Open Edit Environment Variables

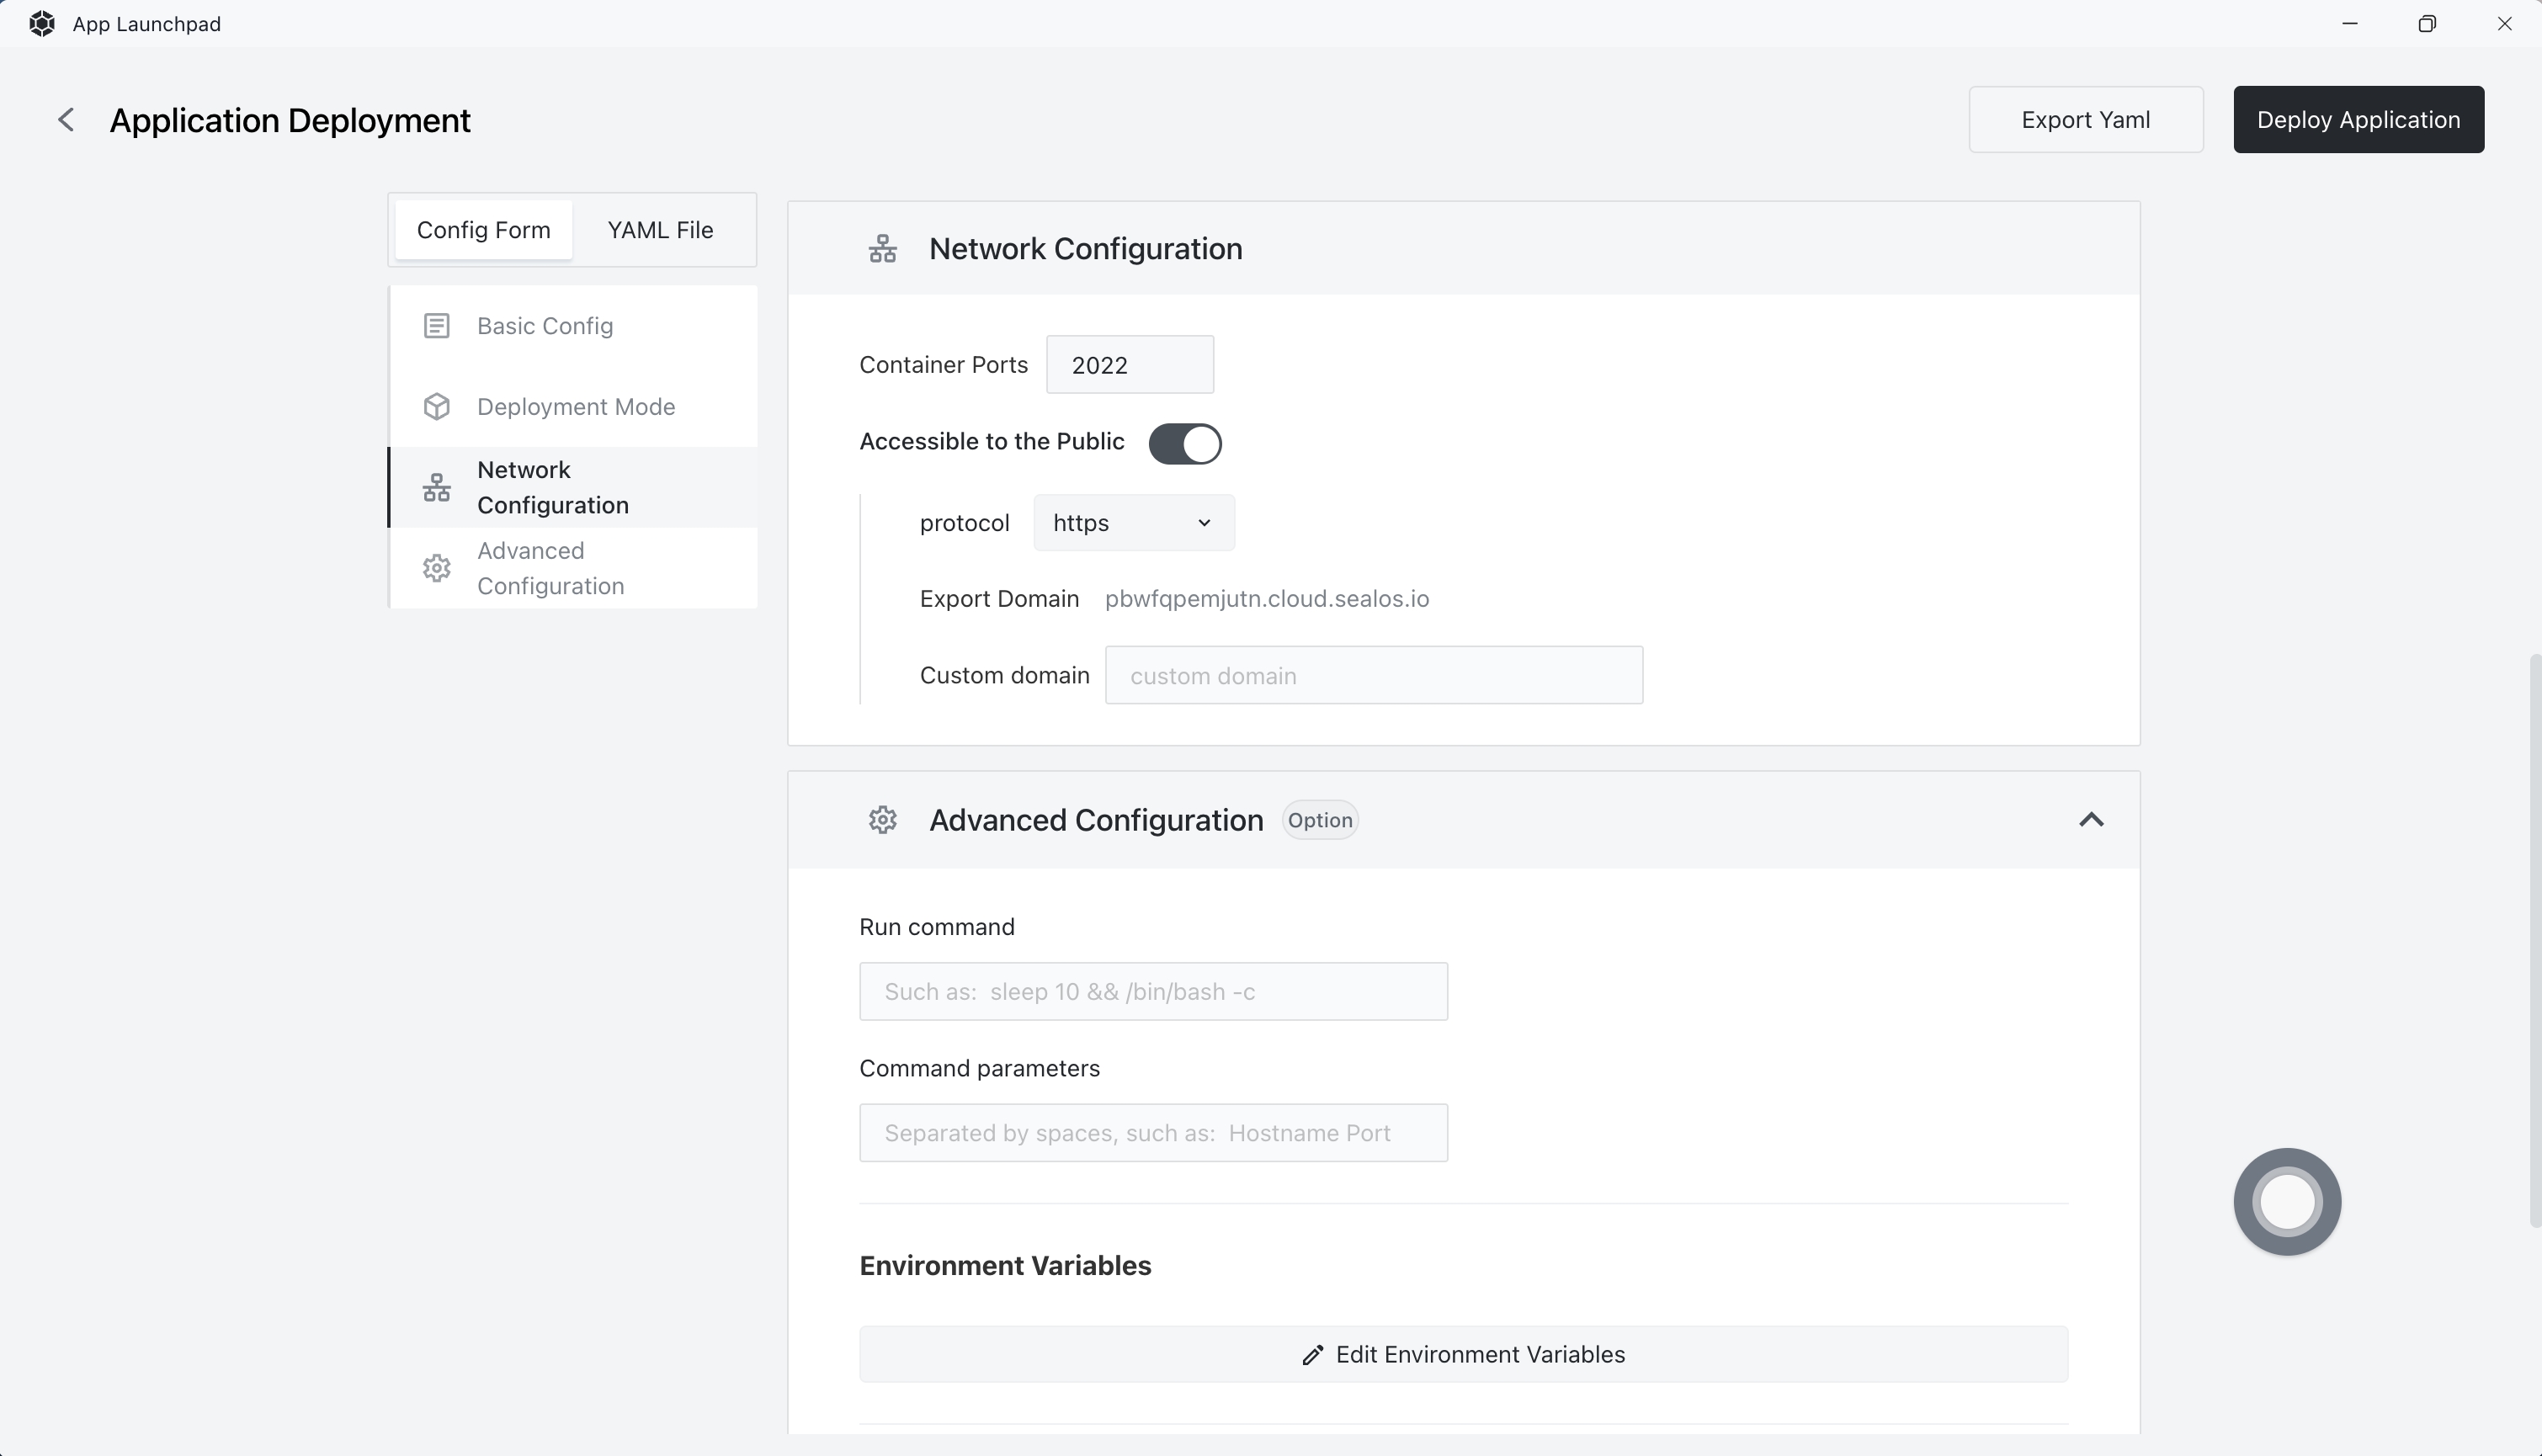click(x=1463, y=1354)
